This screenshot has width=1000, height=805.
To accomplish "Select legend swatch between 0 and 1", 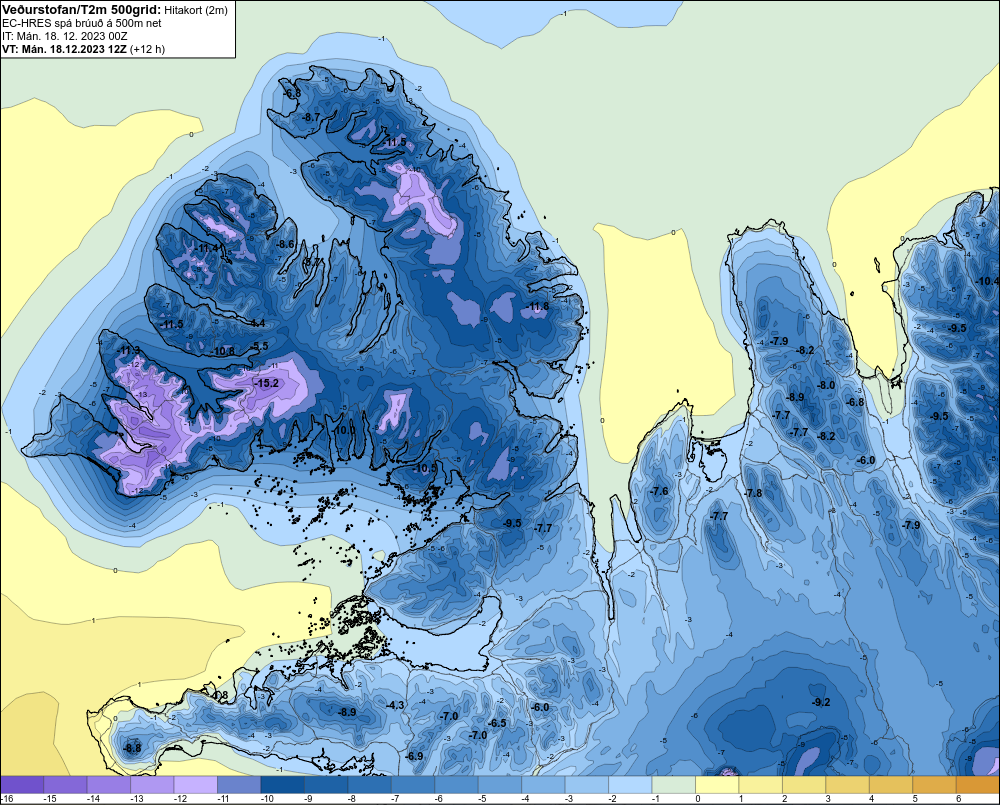I will (717, 785).
